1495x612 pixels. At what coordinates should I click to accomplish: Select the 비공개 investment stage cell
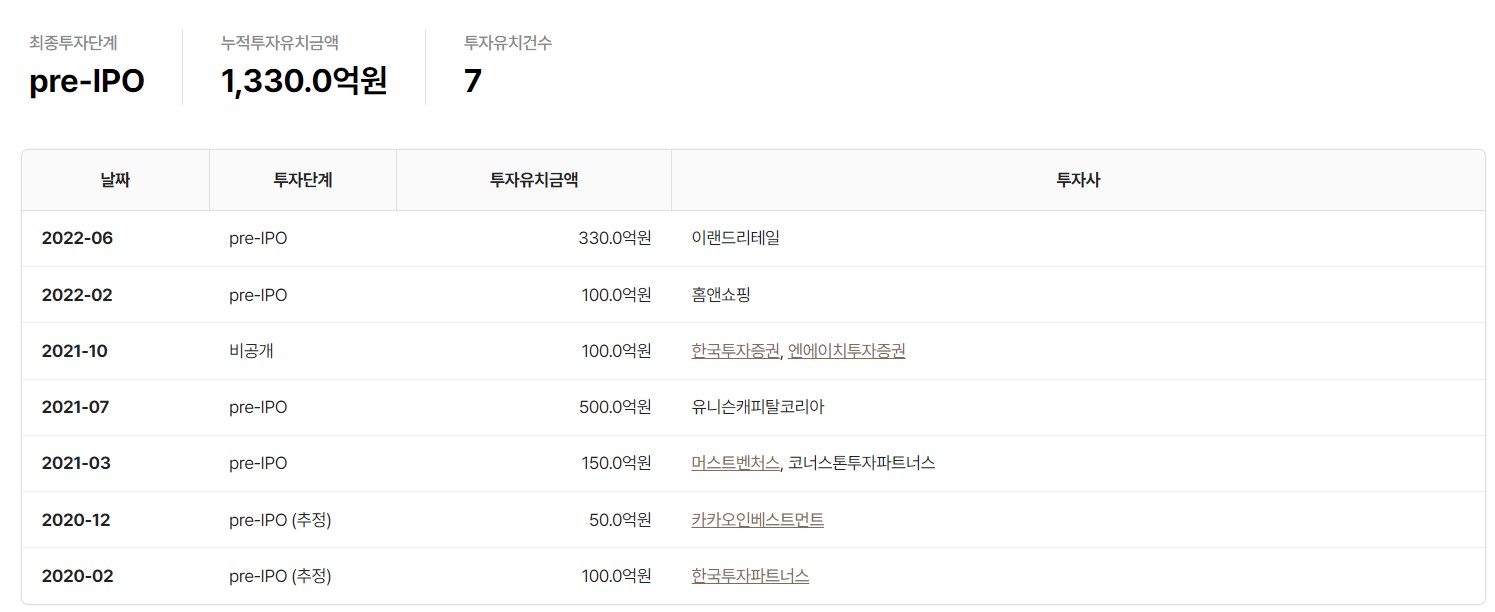(x=251, y=351)
